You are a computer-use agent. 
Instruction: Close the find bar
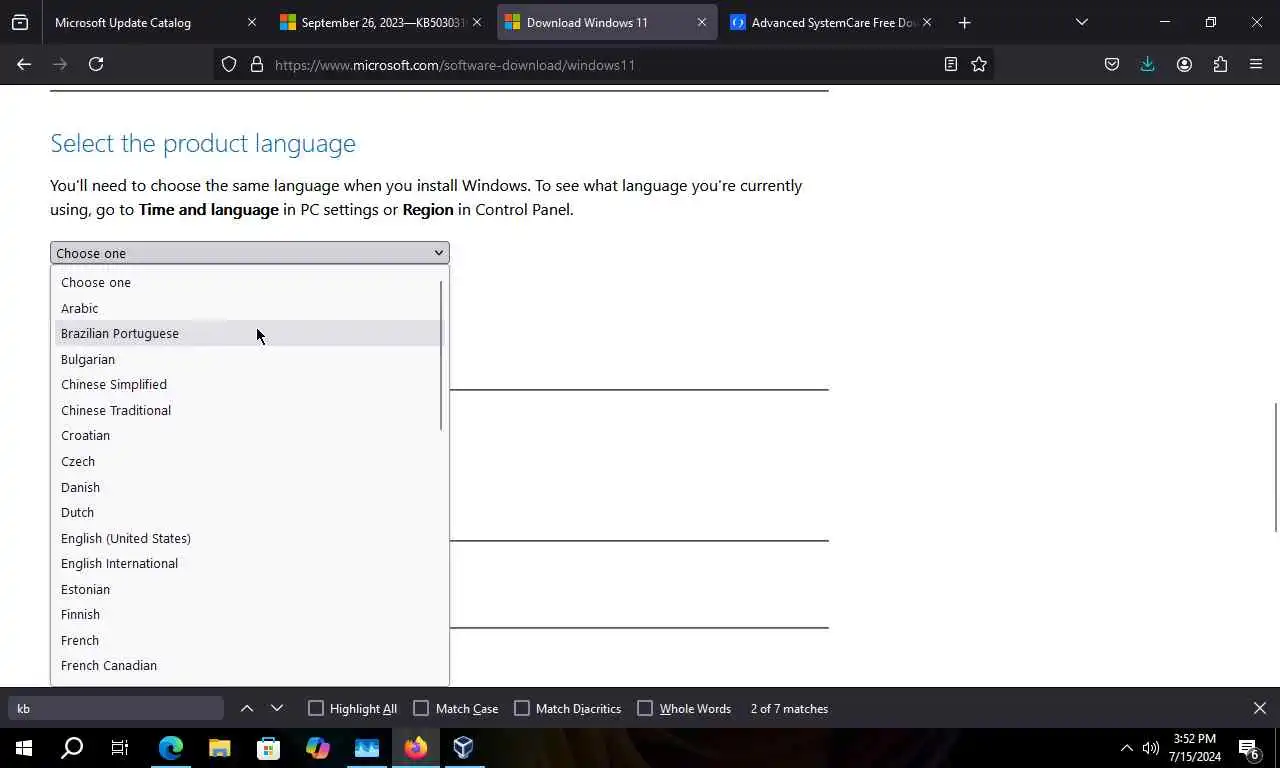coord(1259,708)
